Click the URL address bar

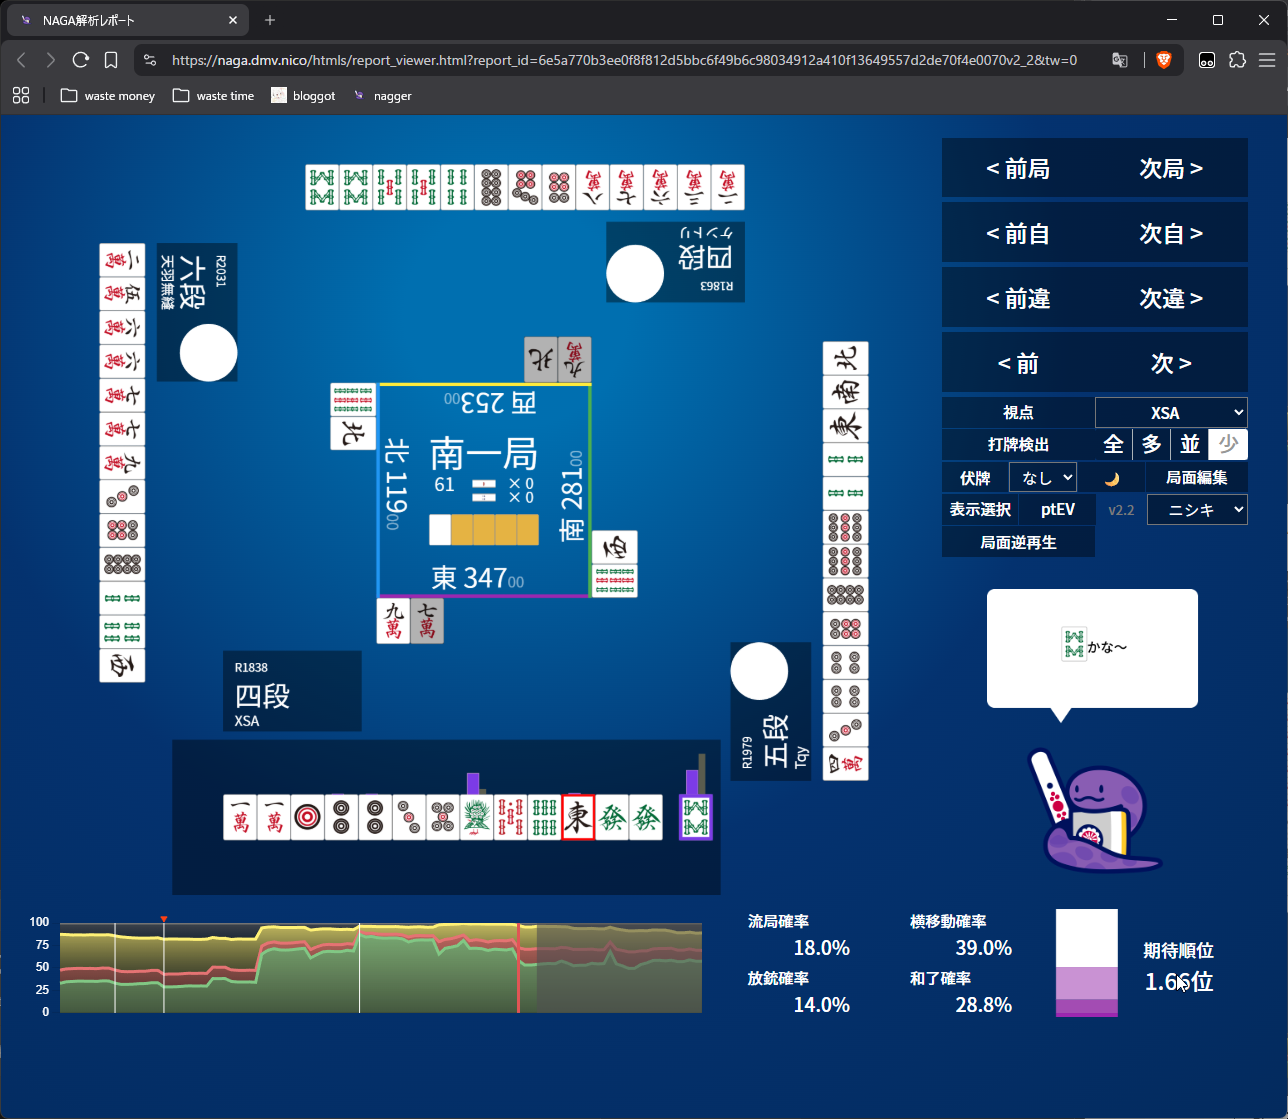[624, 60]
